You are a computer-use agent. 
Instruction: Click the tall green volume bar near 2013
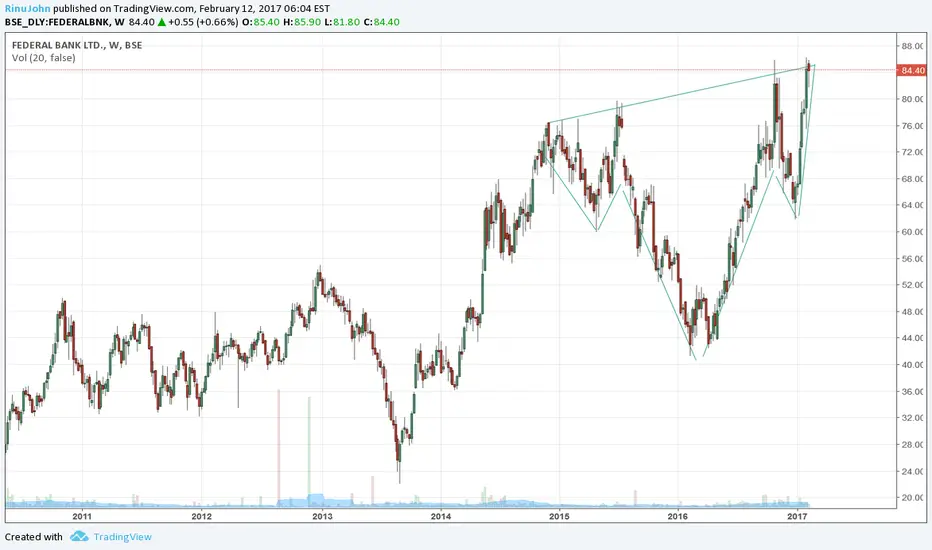pyautogui.click(x=309, y=451)
